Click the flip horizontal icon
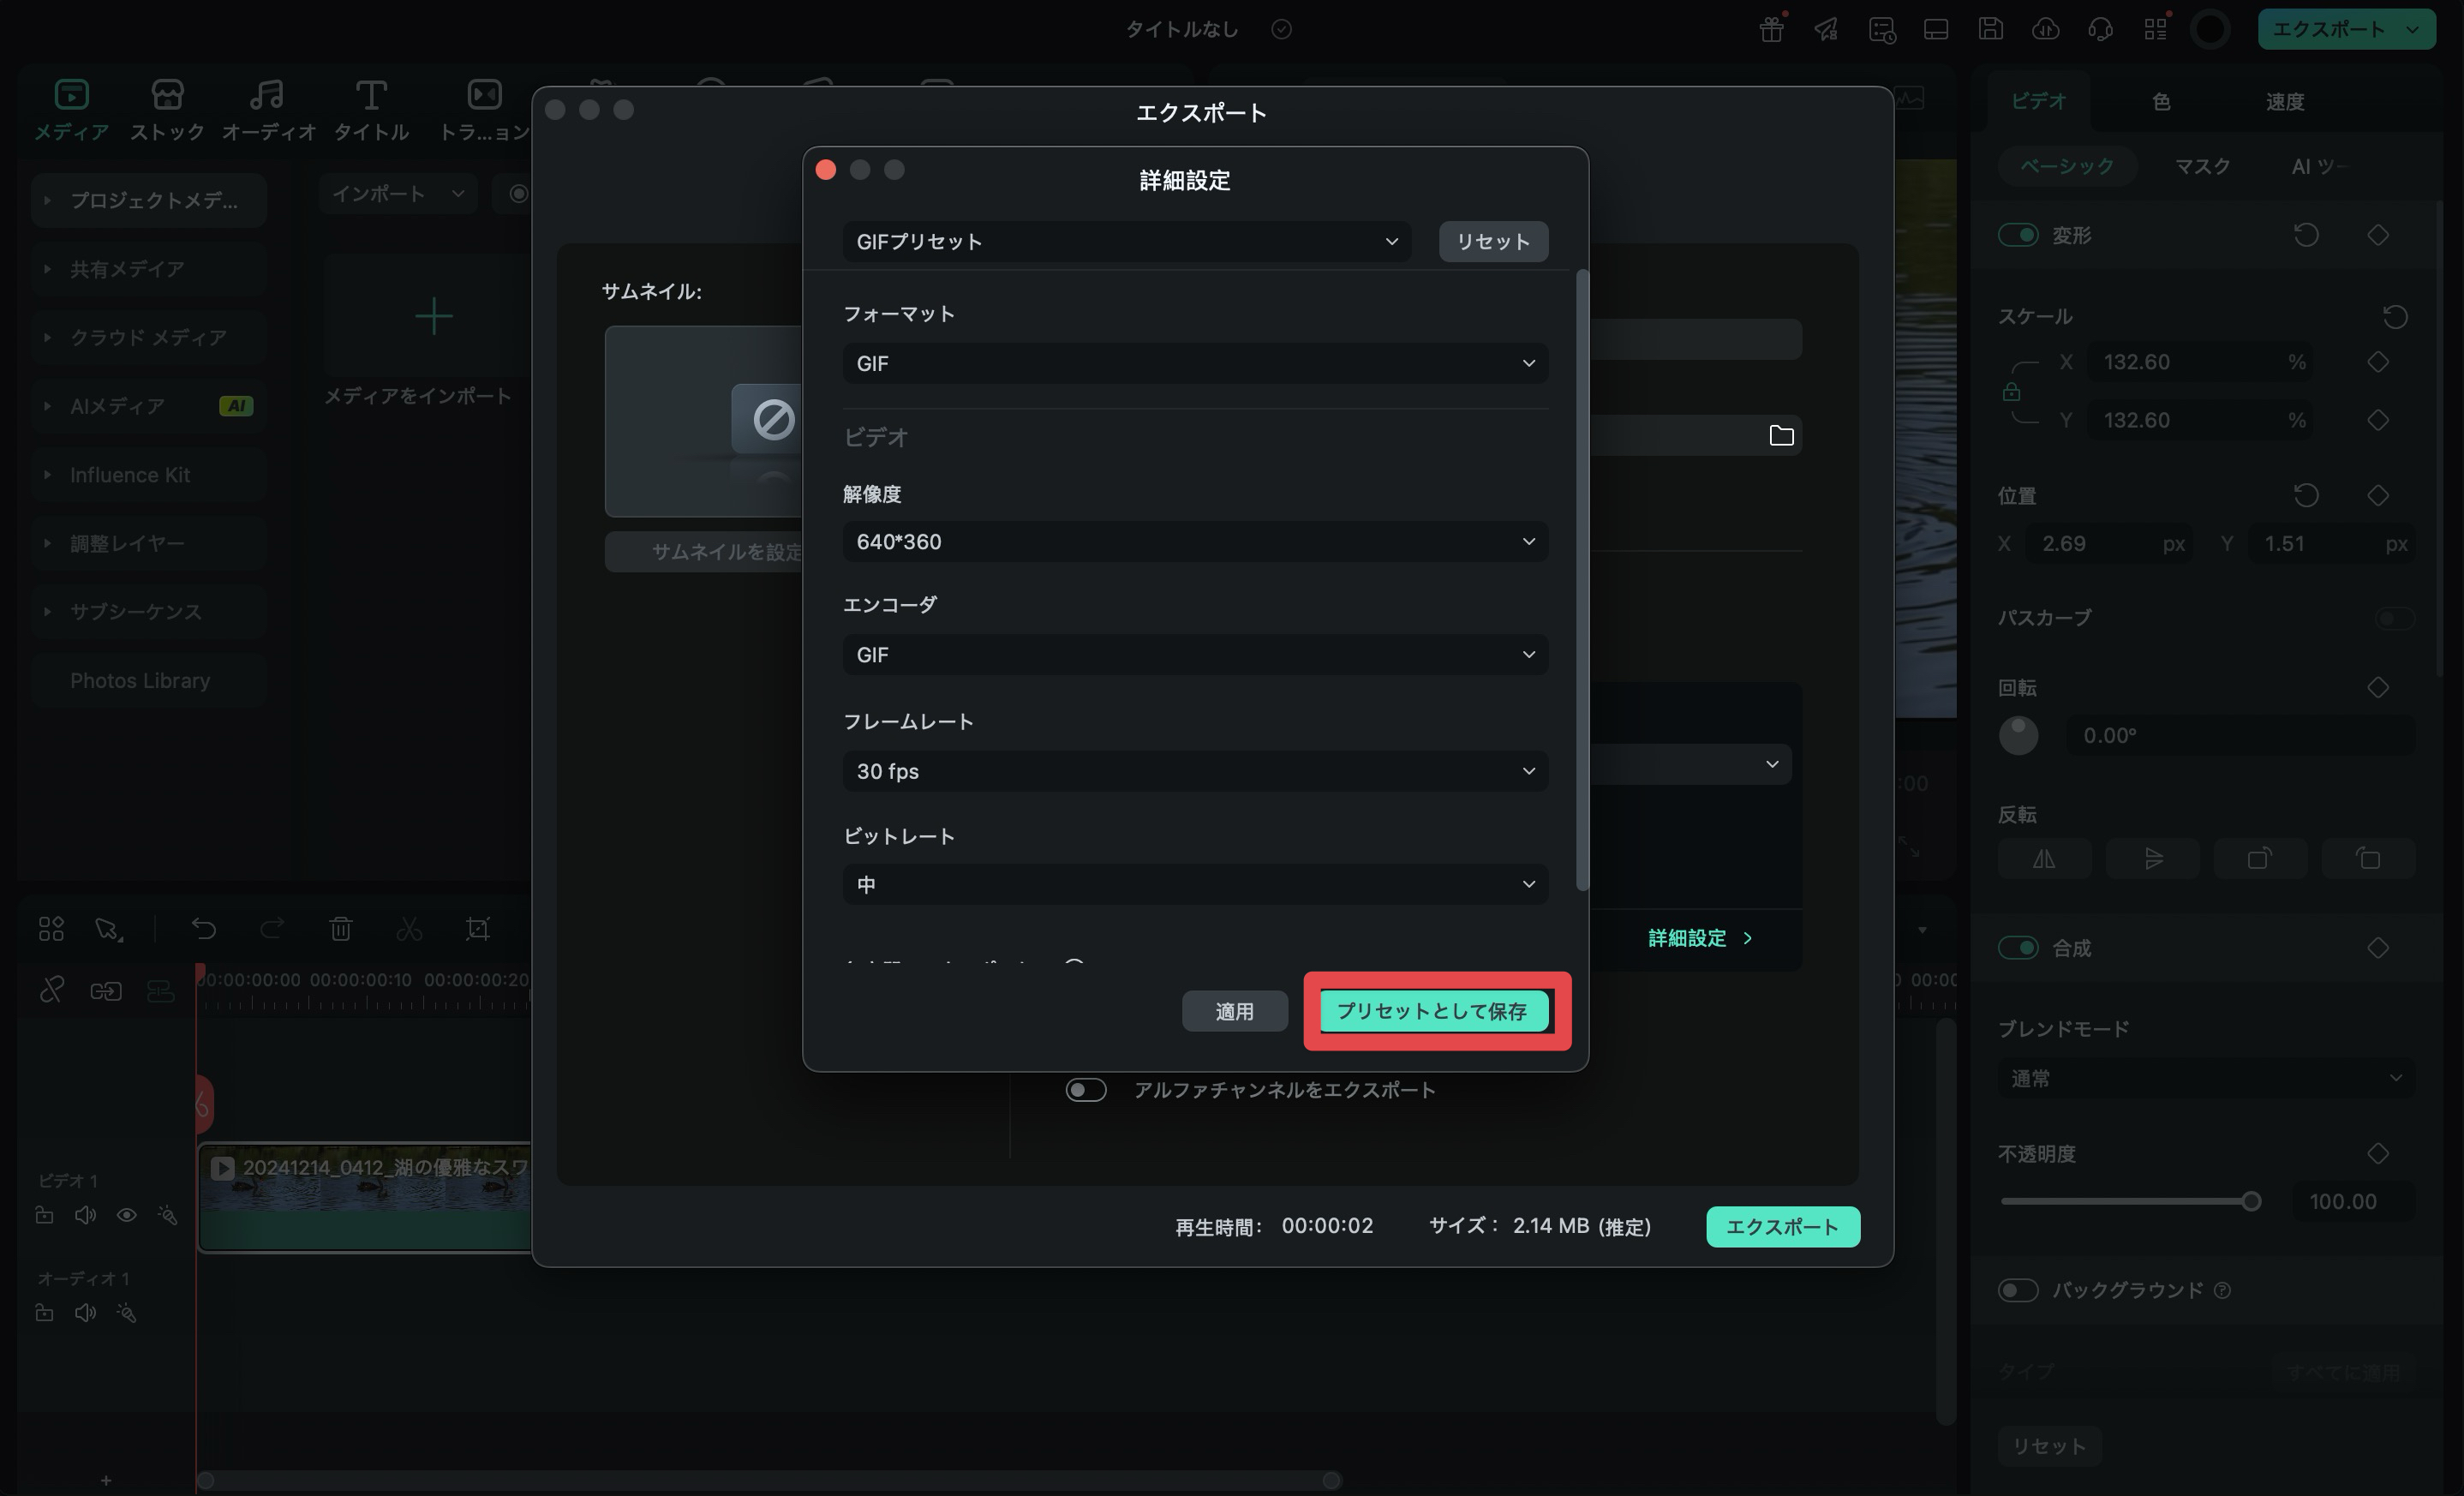This screenshot has height=1496, width=2464. point(2044,859)
